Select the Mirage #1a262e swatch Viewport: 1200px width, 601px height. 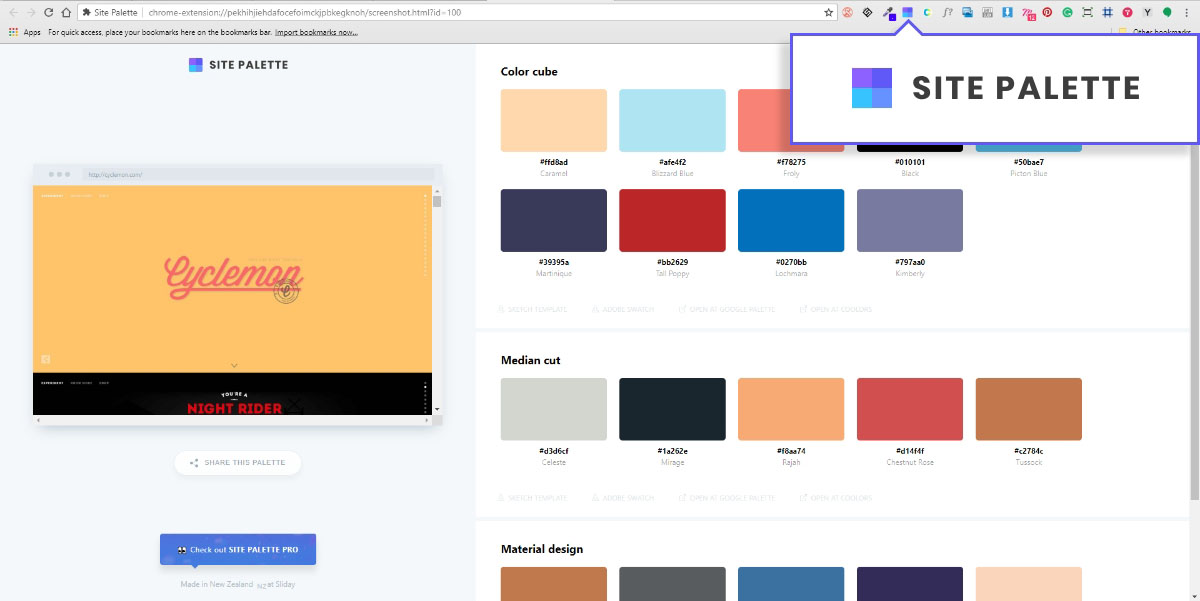pos(672,409)
